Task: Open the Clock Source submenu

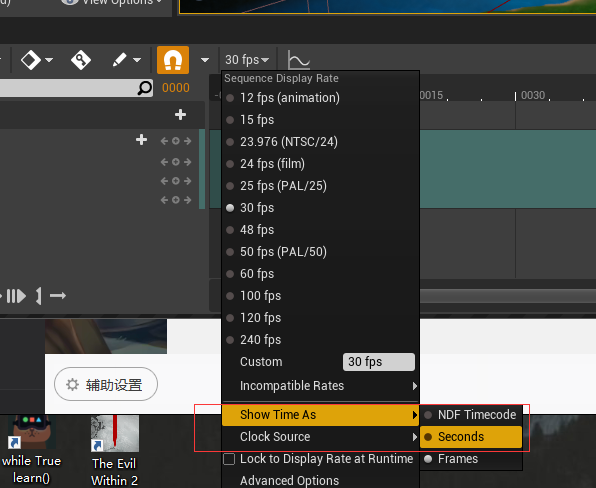Action: click(320, 437)
